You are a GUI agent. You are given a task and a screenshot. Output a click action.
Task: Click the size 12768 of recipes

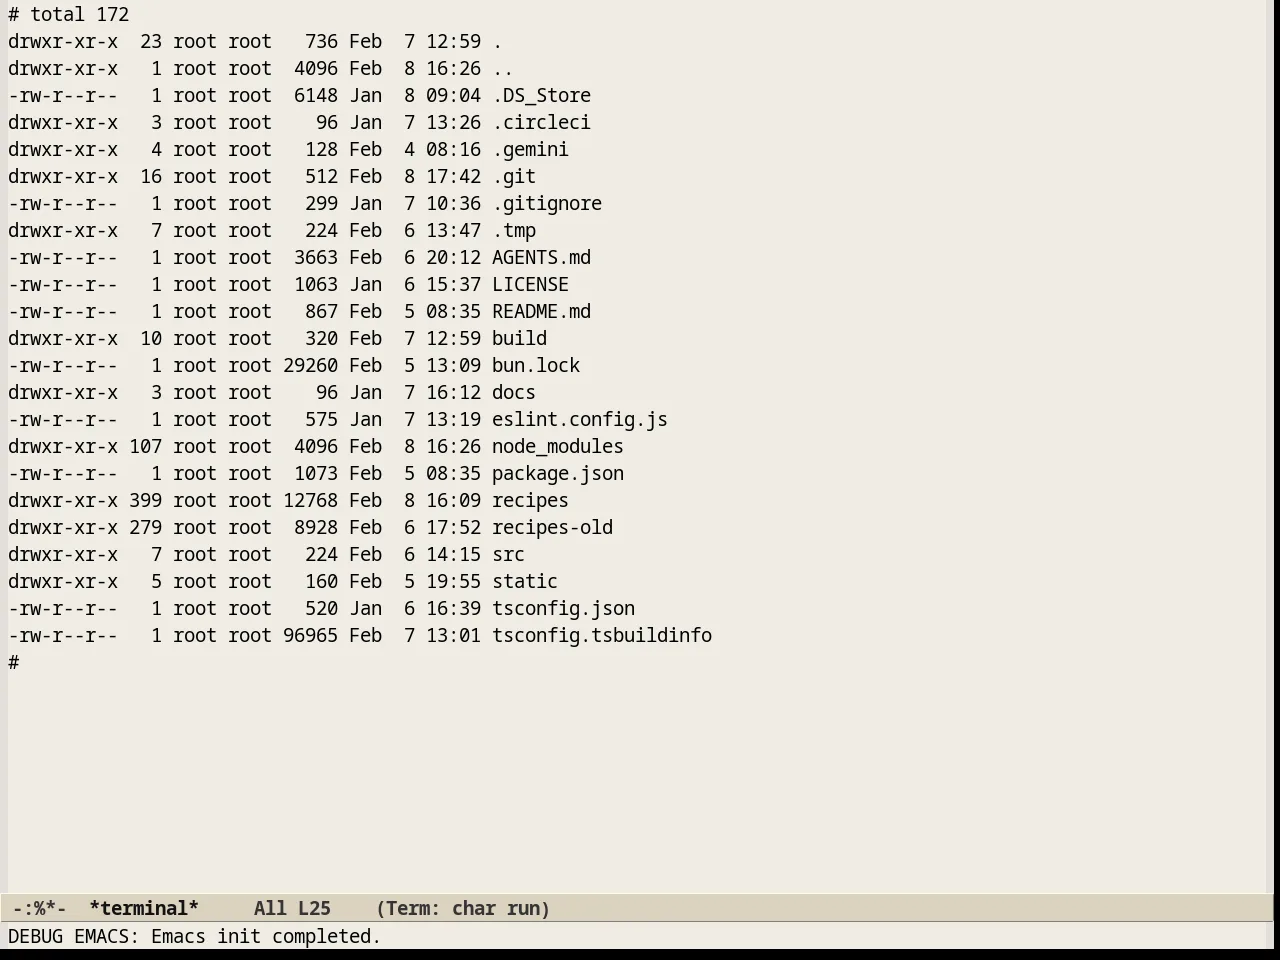[310, 501]
